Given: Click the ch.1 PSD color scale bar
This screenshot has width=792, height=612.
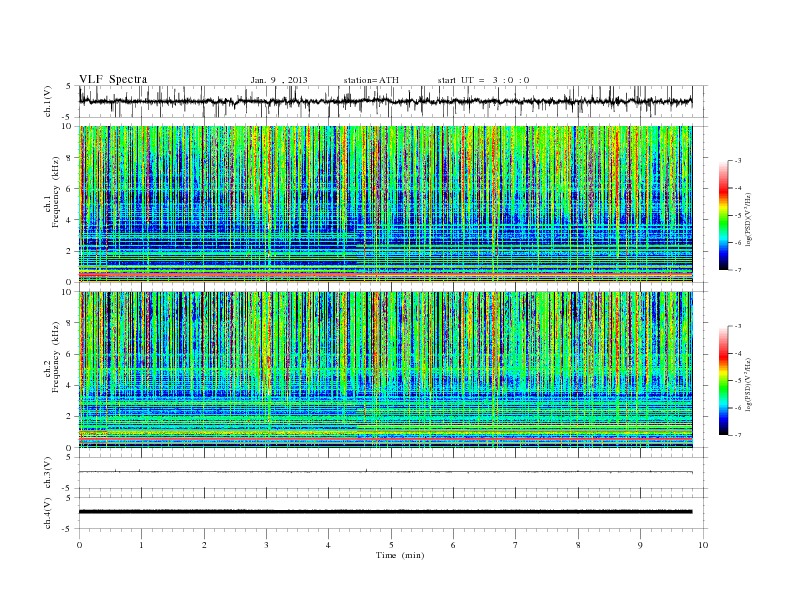Looking at the screenshot, I should click(x=723, y=215).
